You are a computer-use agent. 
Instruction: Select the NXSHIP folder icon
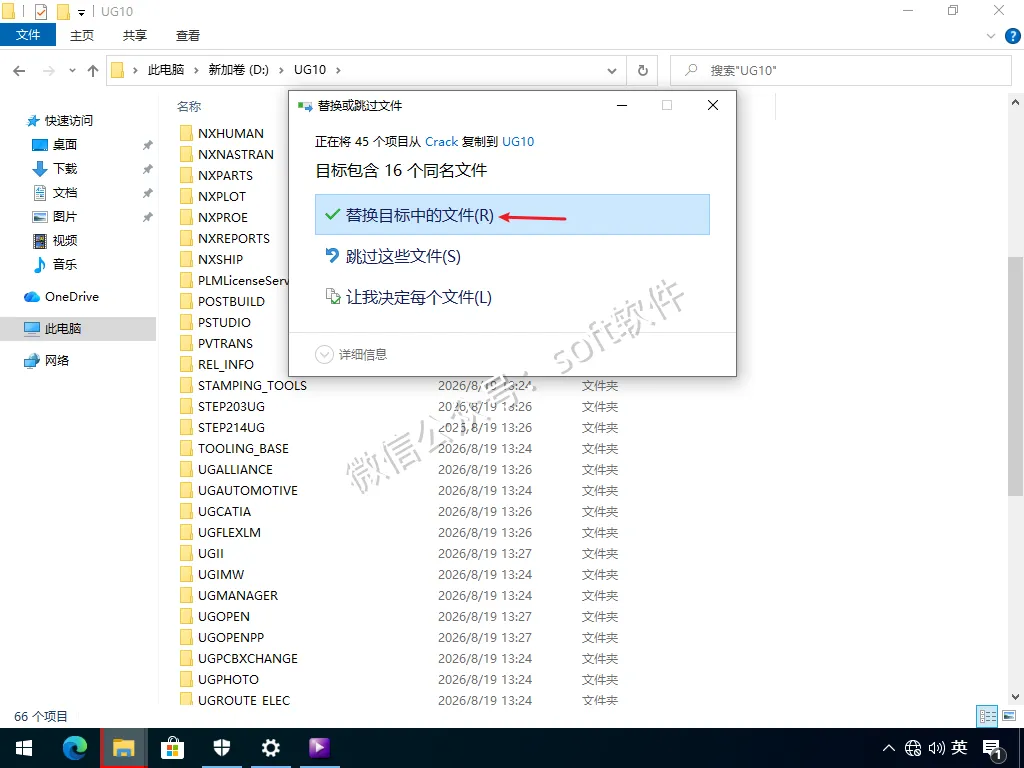tap(186, 259)
